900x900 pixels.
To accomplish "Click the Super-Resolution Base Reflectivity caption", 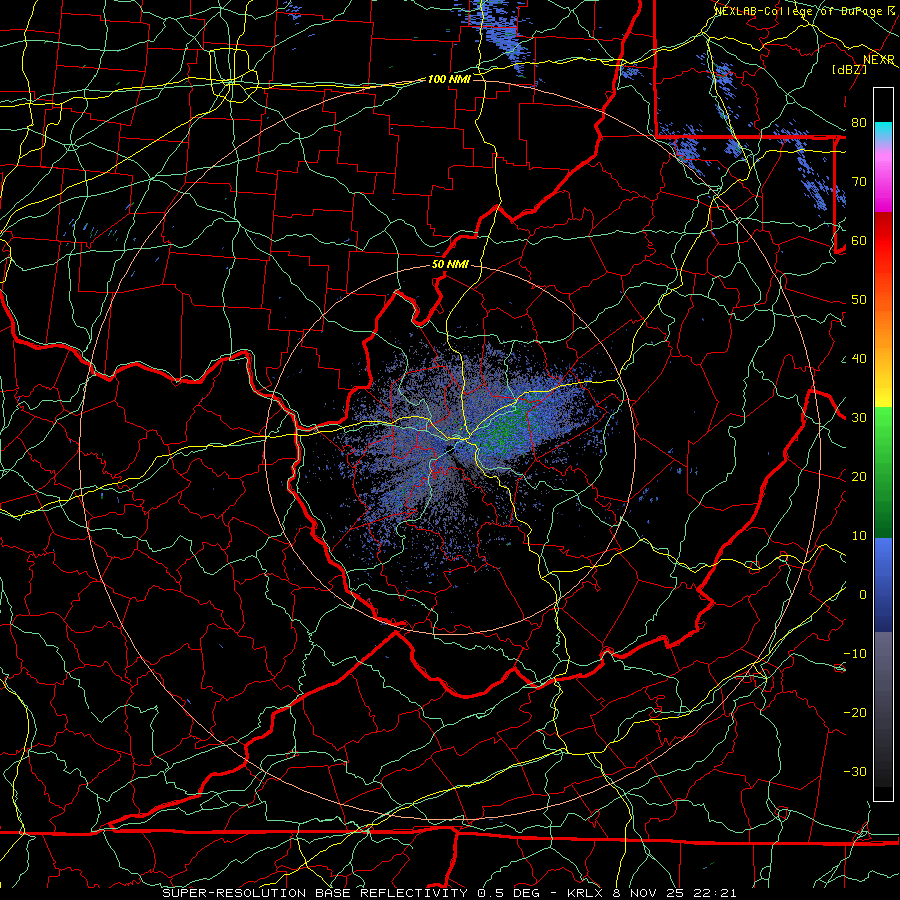I will click(x=449, y=893).
